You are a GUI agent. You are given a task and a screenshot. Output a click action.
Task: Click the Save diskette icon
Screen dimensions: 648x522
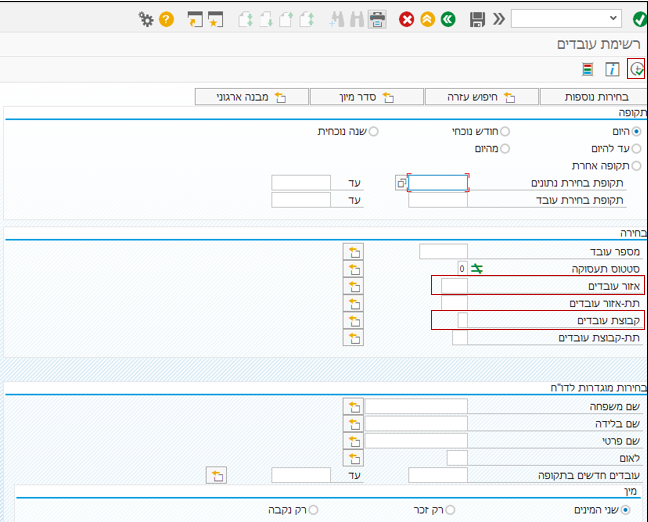tap(477, 19)
